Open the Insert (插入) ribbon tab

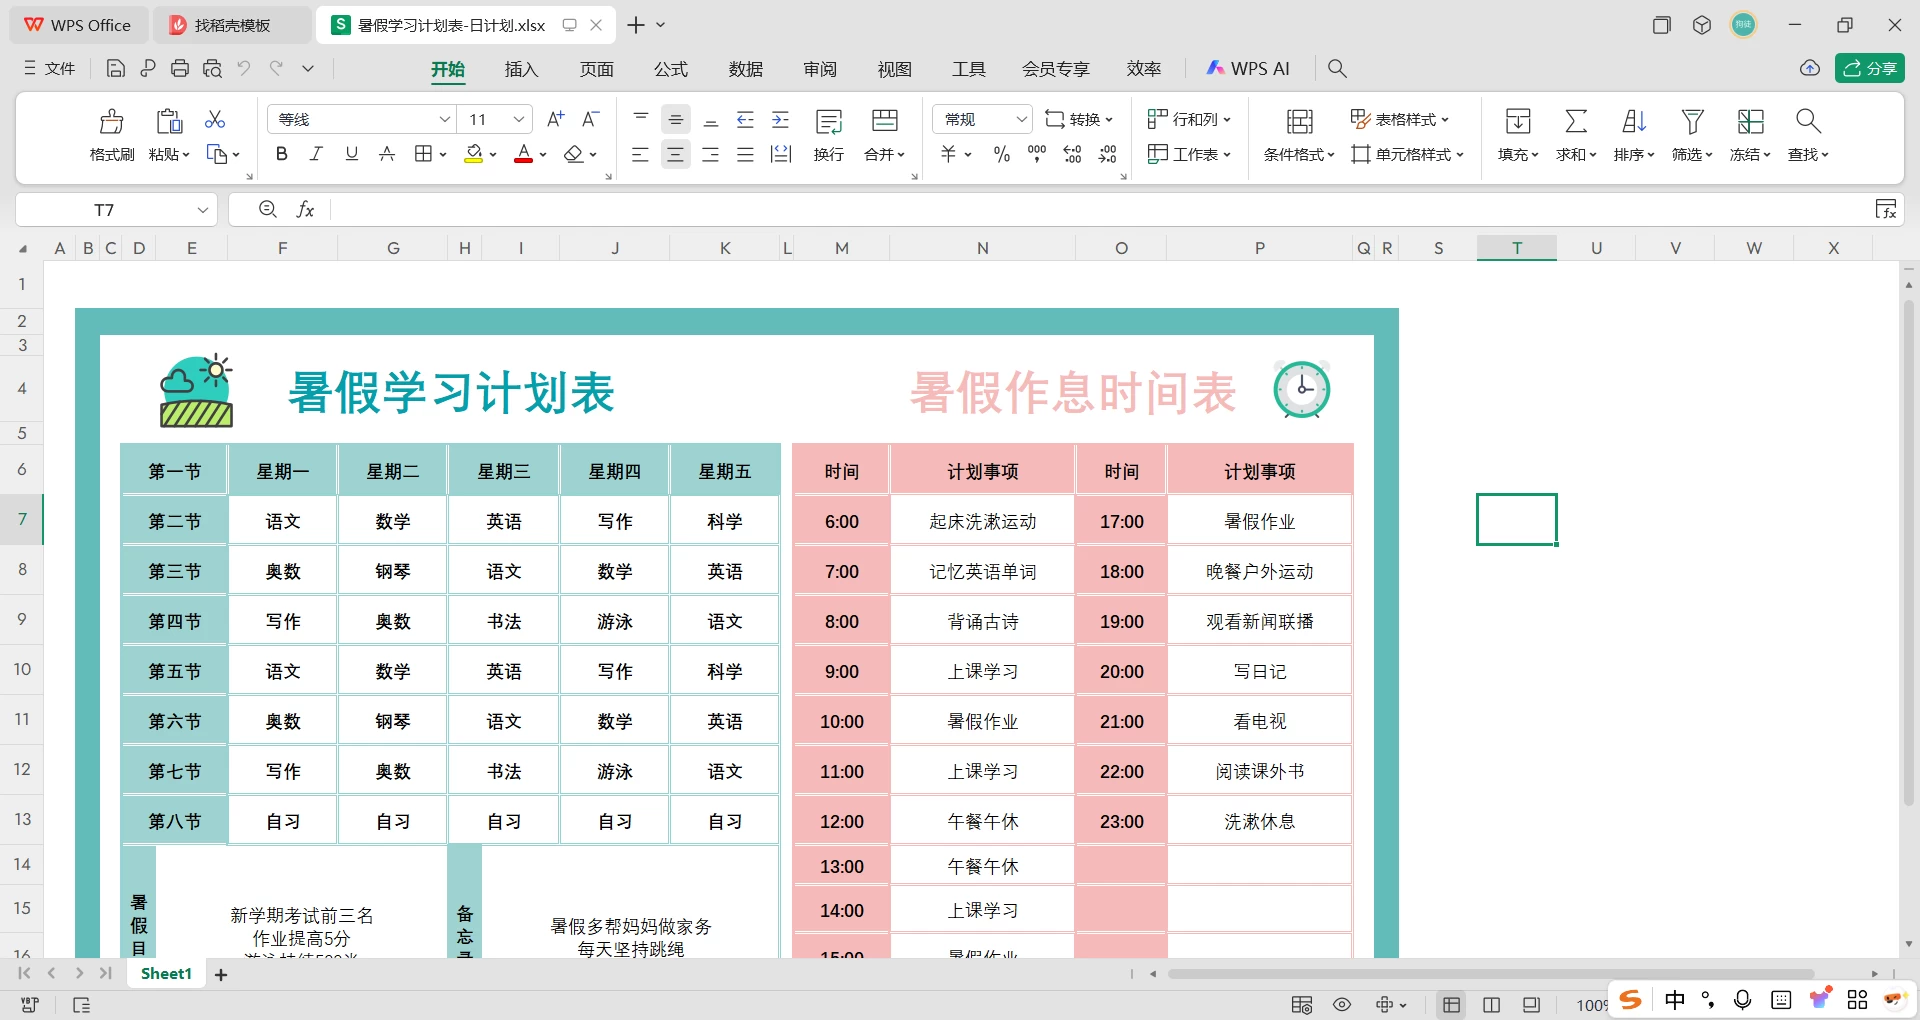[x=521, y=69]
